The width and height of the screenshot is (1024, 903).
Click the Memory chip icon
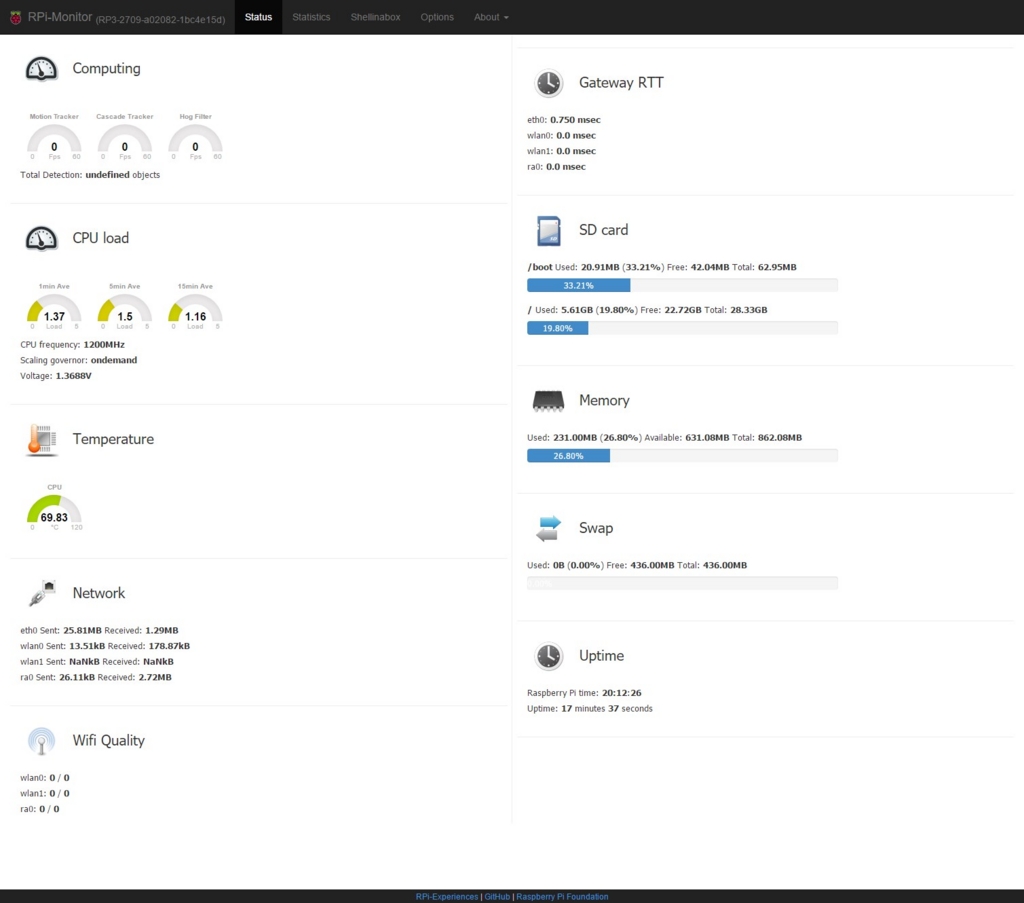coord(549,401)
